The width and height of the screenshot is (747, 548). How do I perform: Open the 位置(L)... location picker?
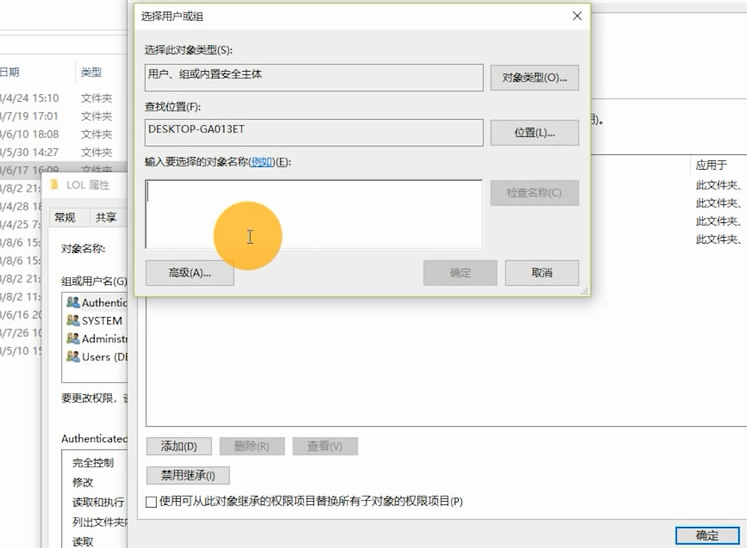pos(534,133)
